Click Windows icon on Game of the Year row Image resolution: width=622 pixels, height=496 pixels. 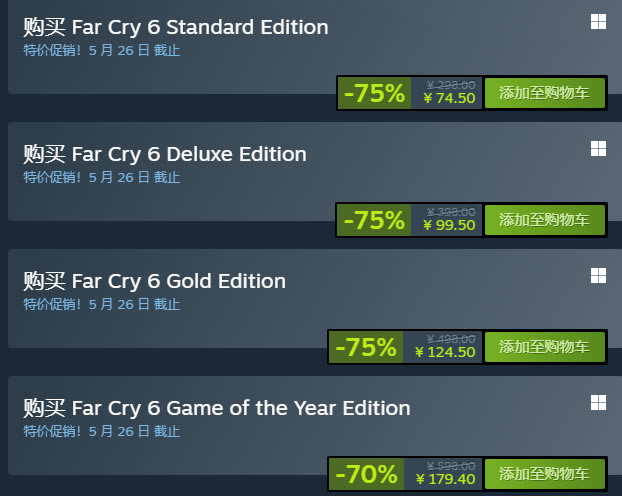(x=597, y=402)
